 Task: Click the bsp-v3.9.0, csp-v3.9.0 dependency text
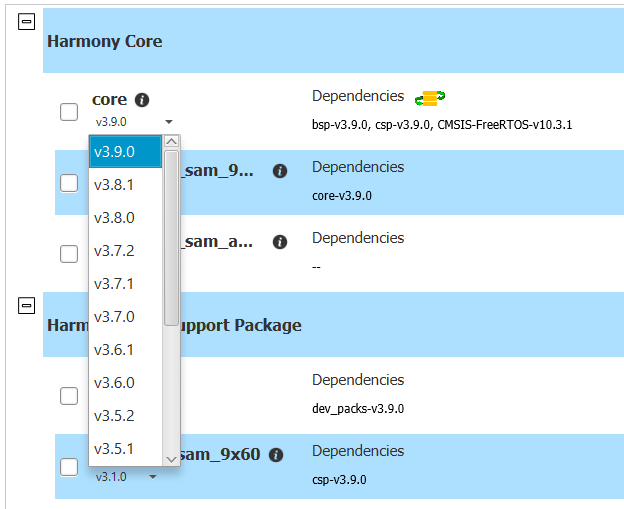tap(442, 125)
